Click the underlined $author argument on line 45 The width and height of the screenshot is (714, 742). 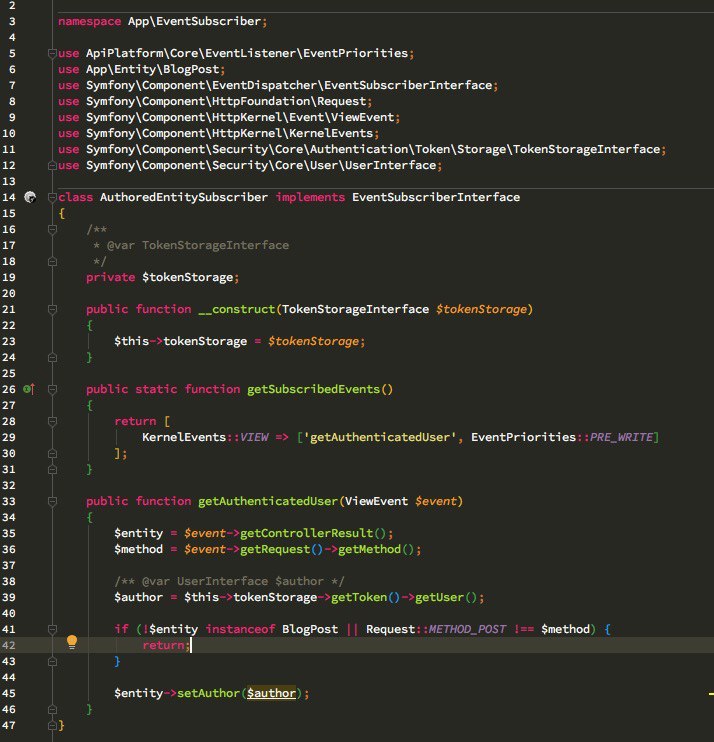(271, 694)
